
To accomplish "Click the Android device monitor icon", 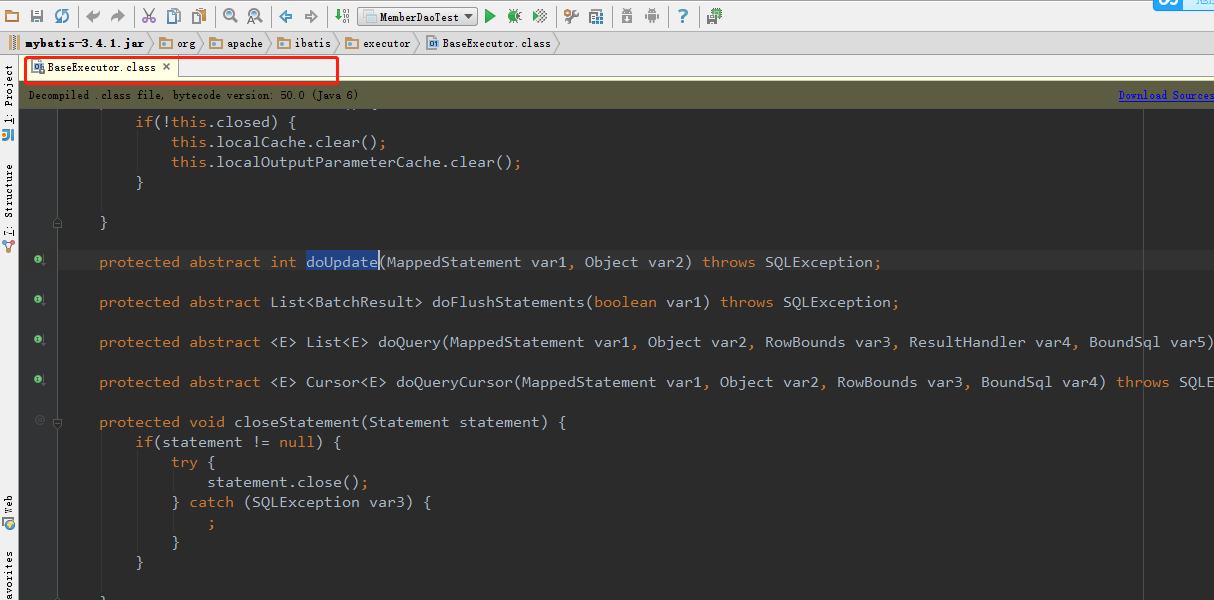I will pyautogui.click(x=652, y=16).
